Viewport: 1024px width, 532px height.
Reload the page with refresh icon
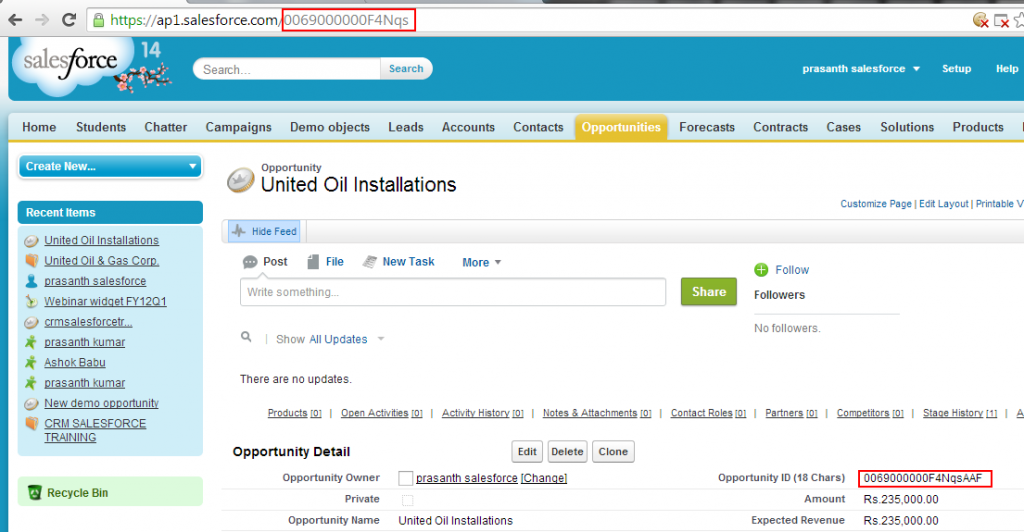click(x=69, y=20)
